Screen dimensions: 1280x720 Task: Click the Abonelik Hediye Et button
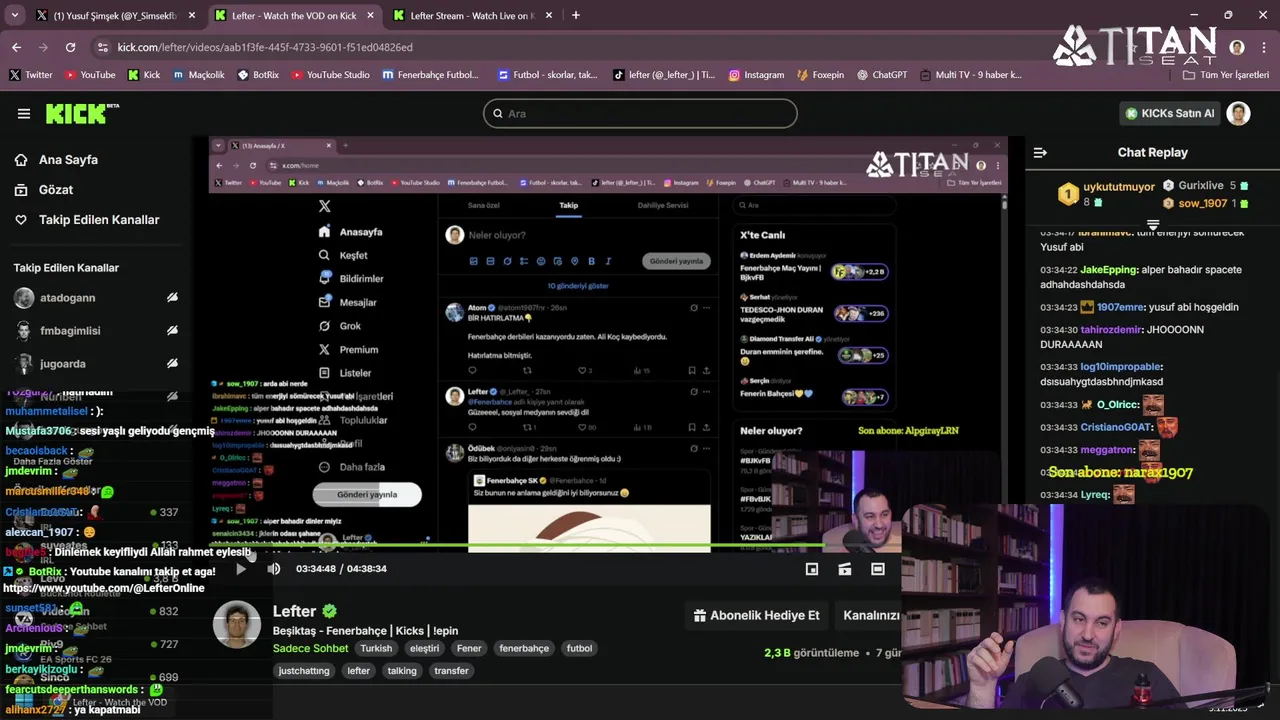click(x=756, y=616)
